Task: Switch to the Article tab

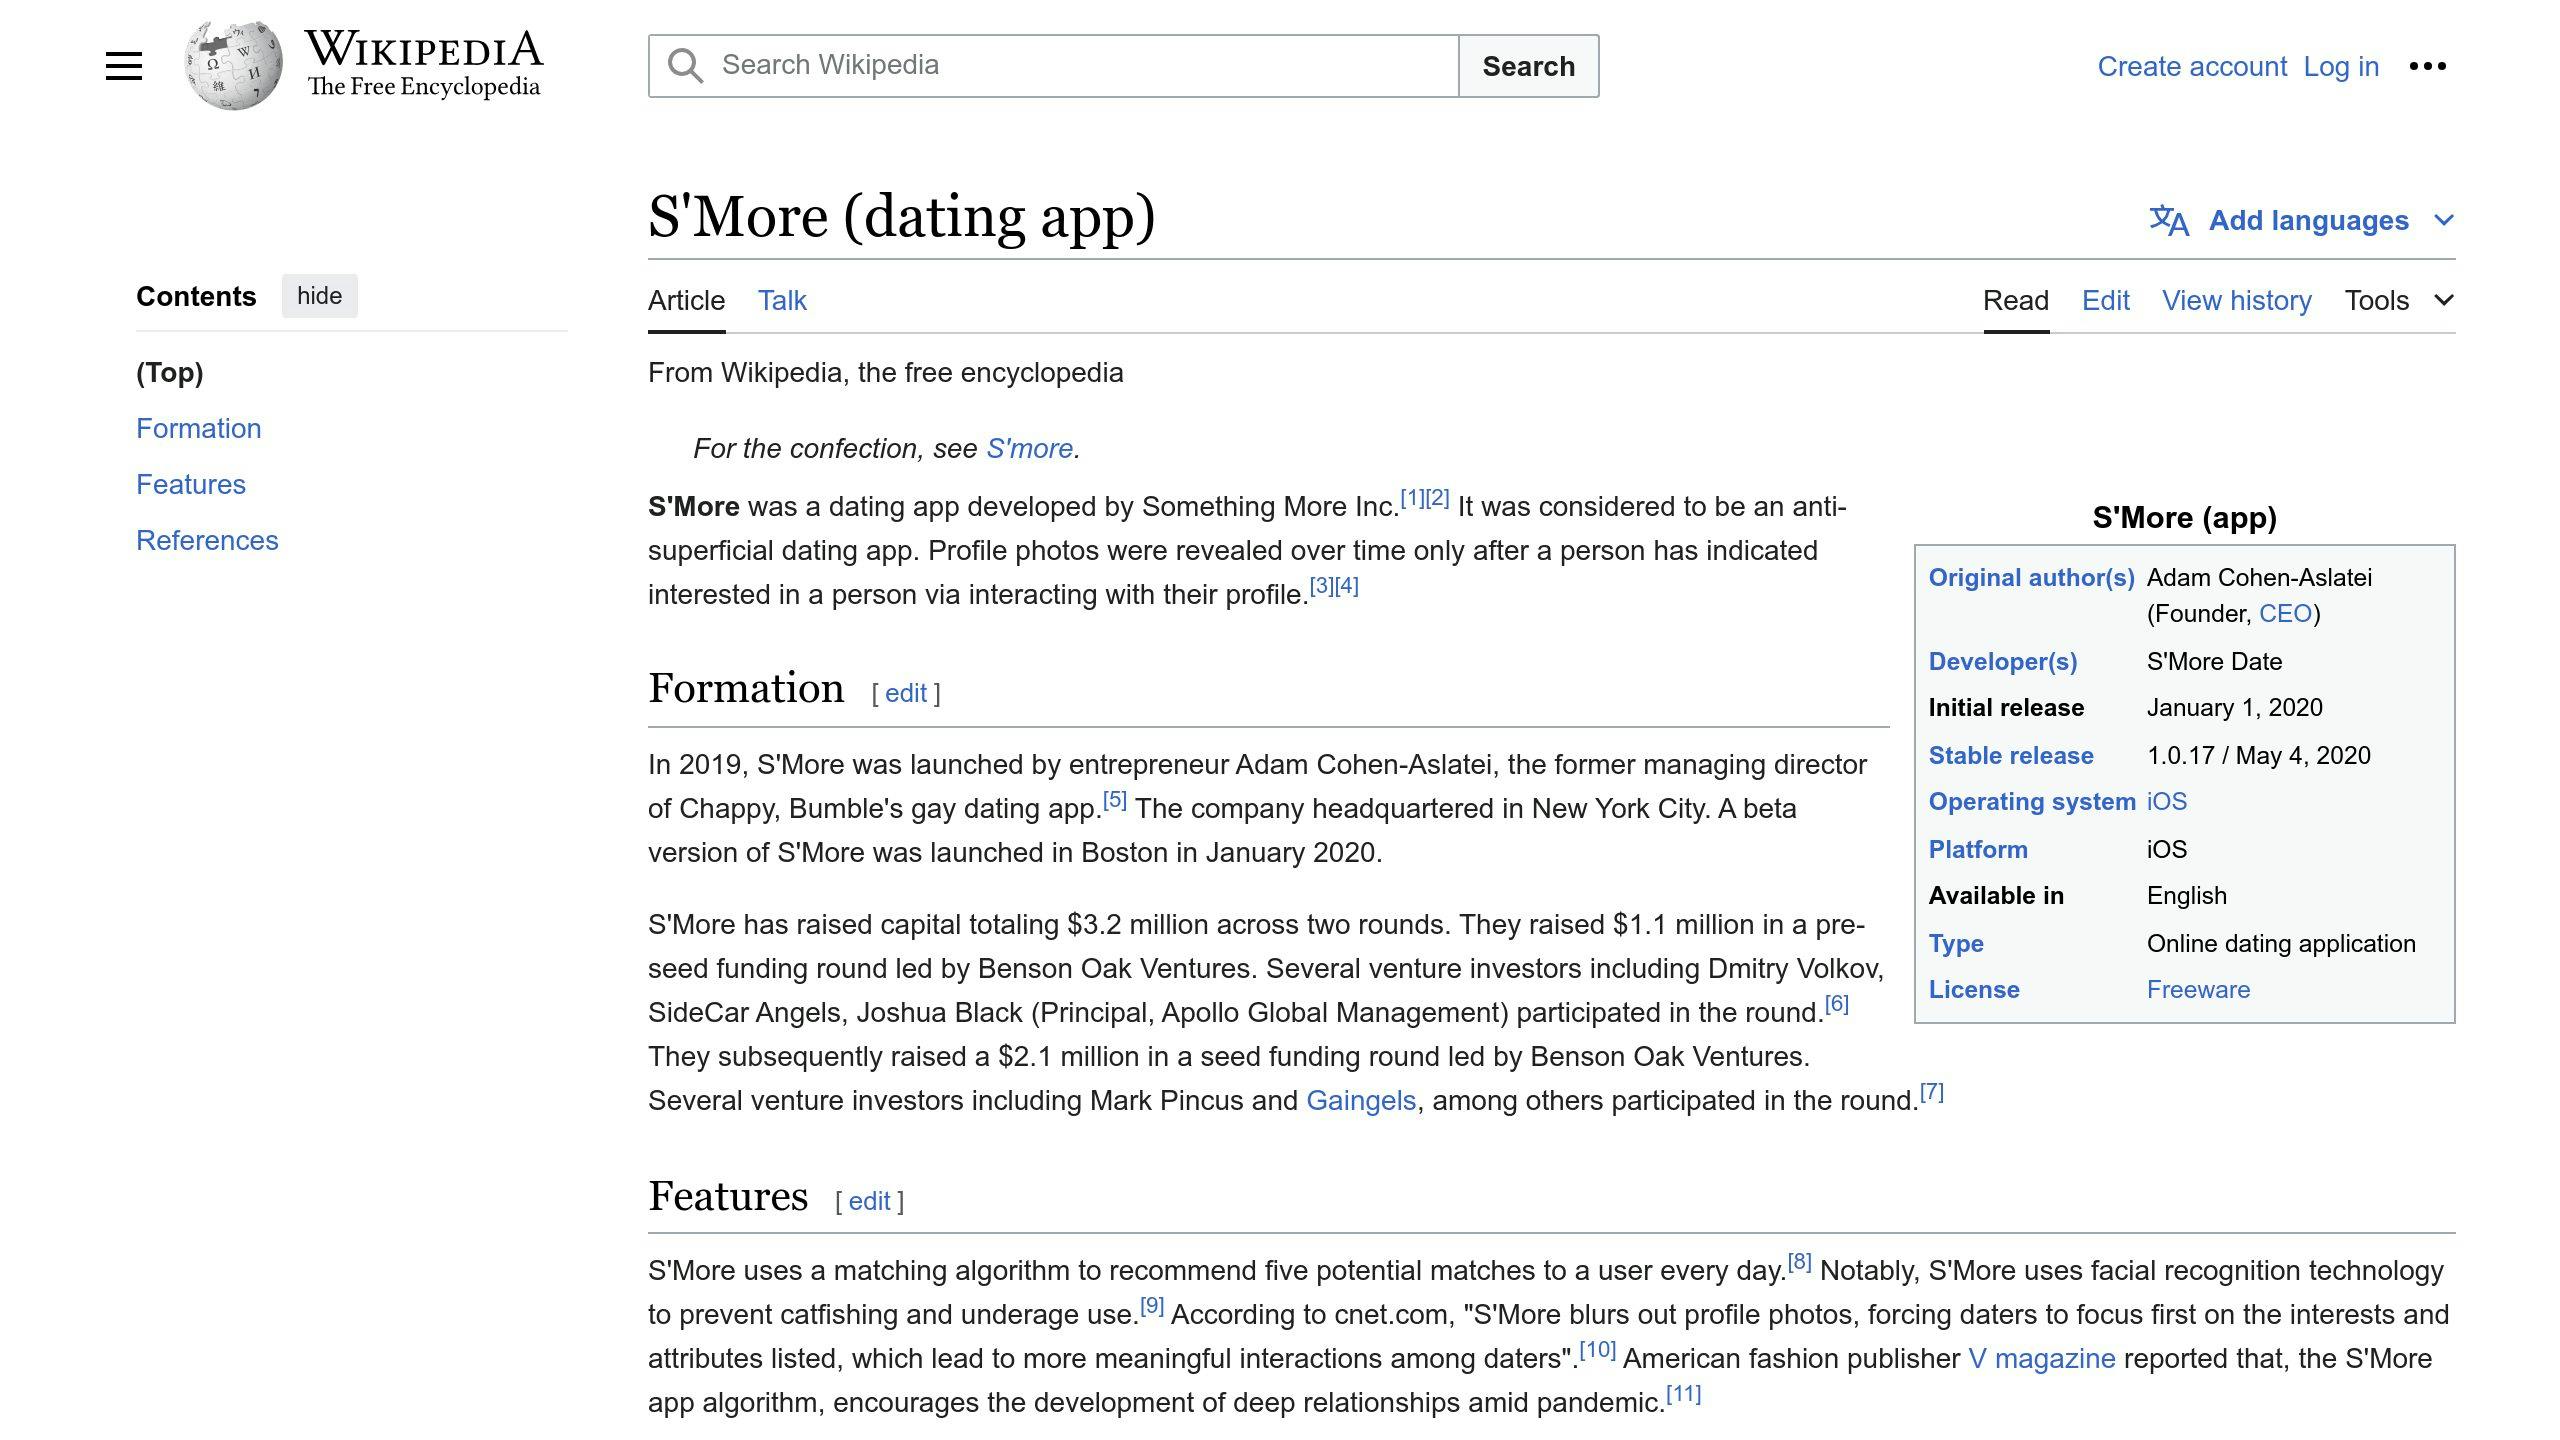Action: tap(686, 300)
